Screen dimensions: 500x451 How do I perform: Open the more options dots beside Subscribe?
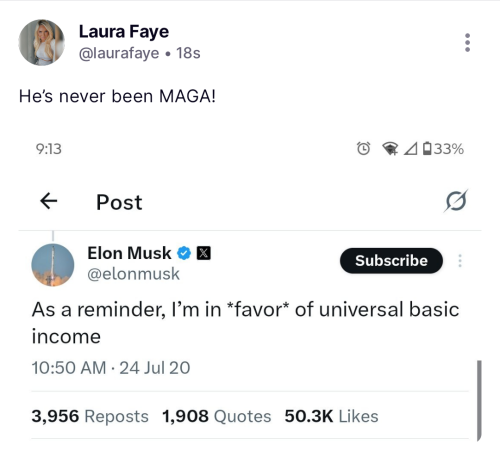tap(460, 261)
